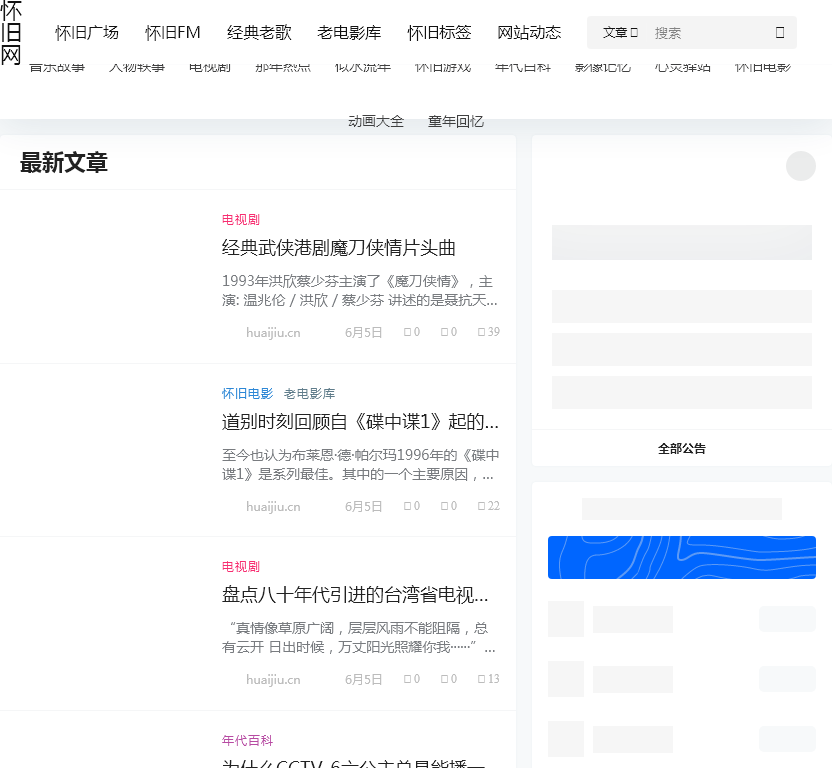
Task: Go to 怀旧FM in the top navigation
Action: tap(173, 32)
